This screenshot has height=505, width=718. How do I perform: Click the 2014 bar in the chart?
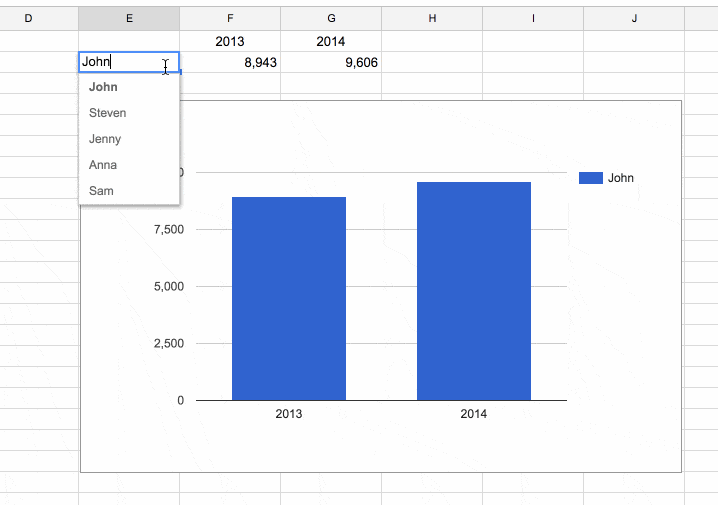[474, 291]
